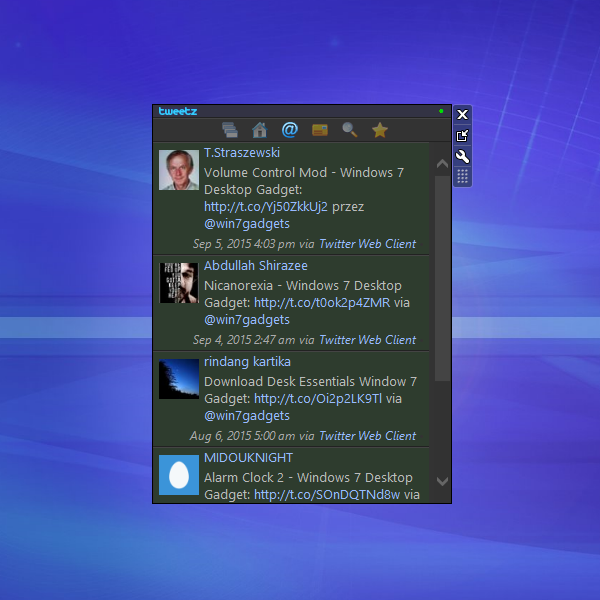The width and height of the screenshot is (600, 600).
Task: Click MIDOUKNIGHT's egg avatar
Action: pos(179,475)
